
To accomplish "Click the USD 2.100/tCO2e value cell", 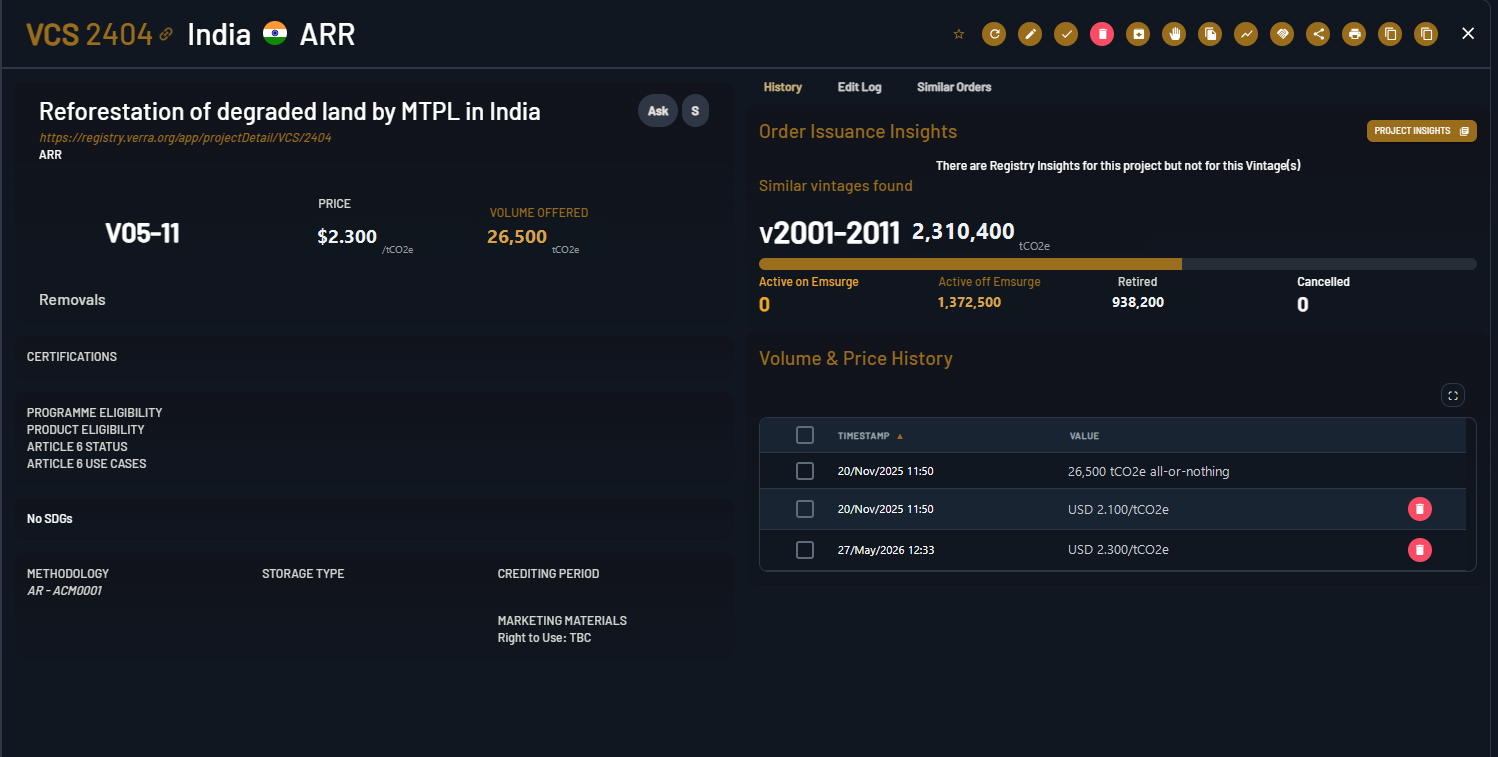I will click(x=1118, y=509).
